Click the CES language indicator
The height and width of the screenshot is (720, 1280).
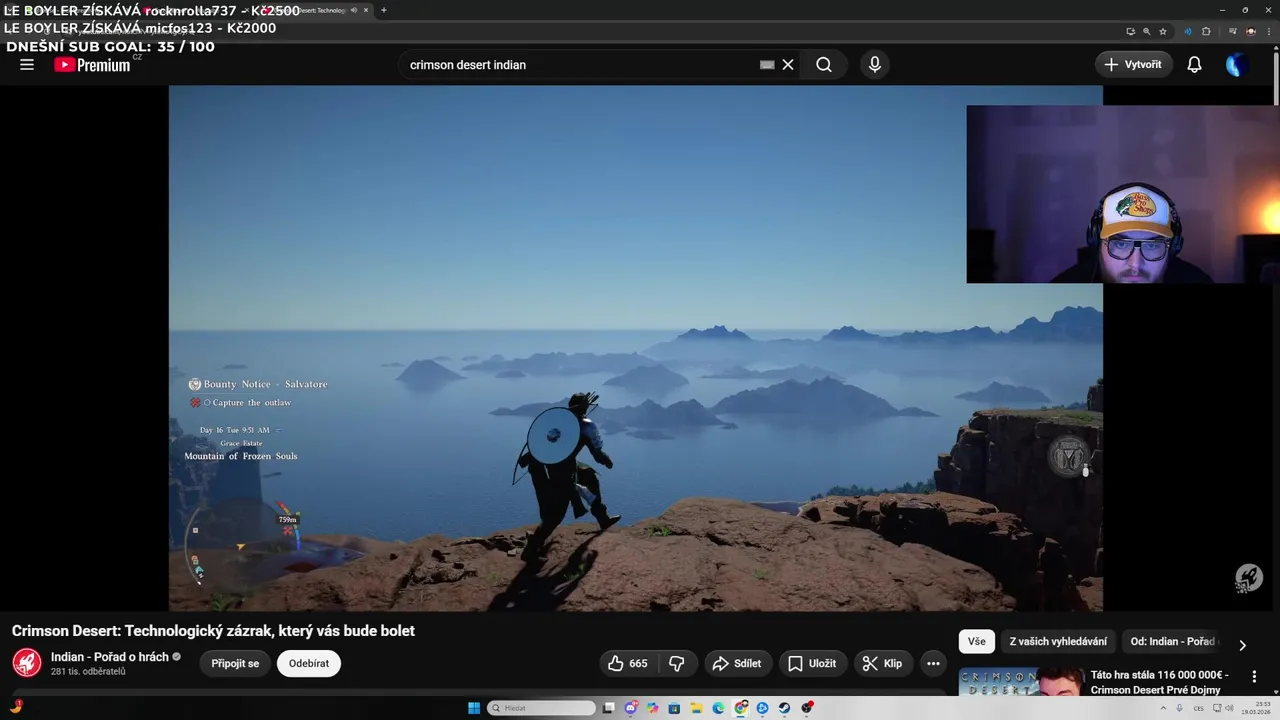coord(1198,708)
